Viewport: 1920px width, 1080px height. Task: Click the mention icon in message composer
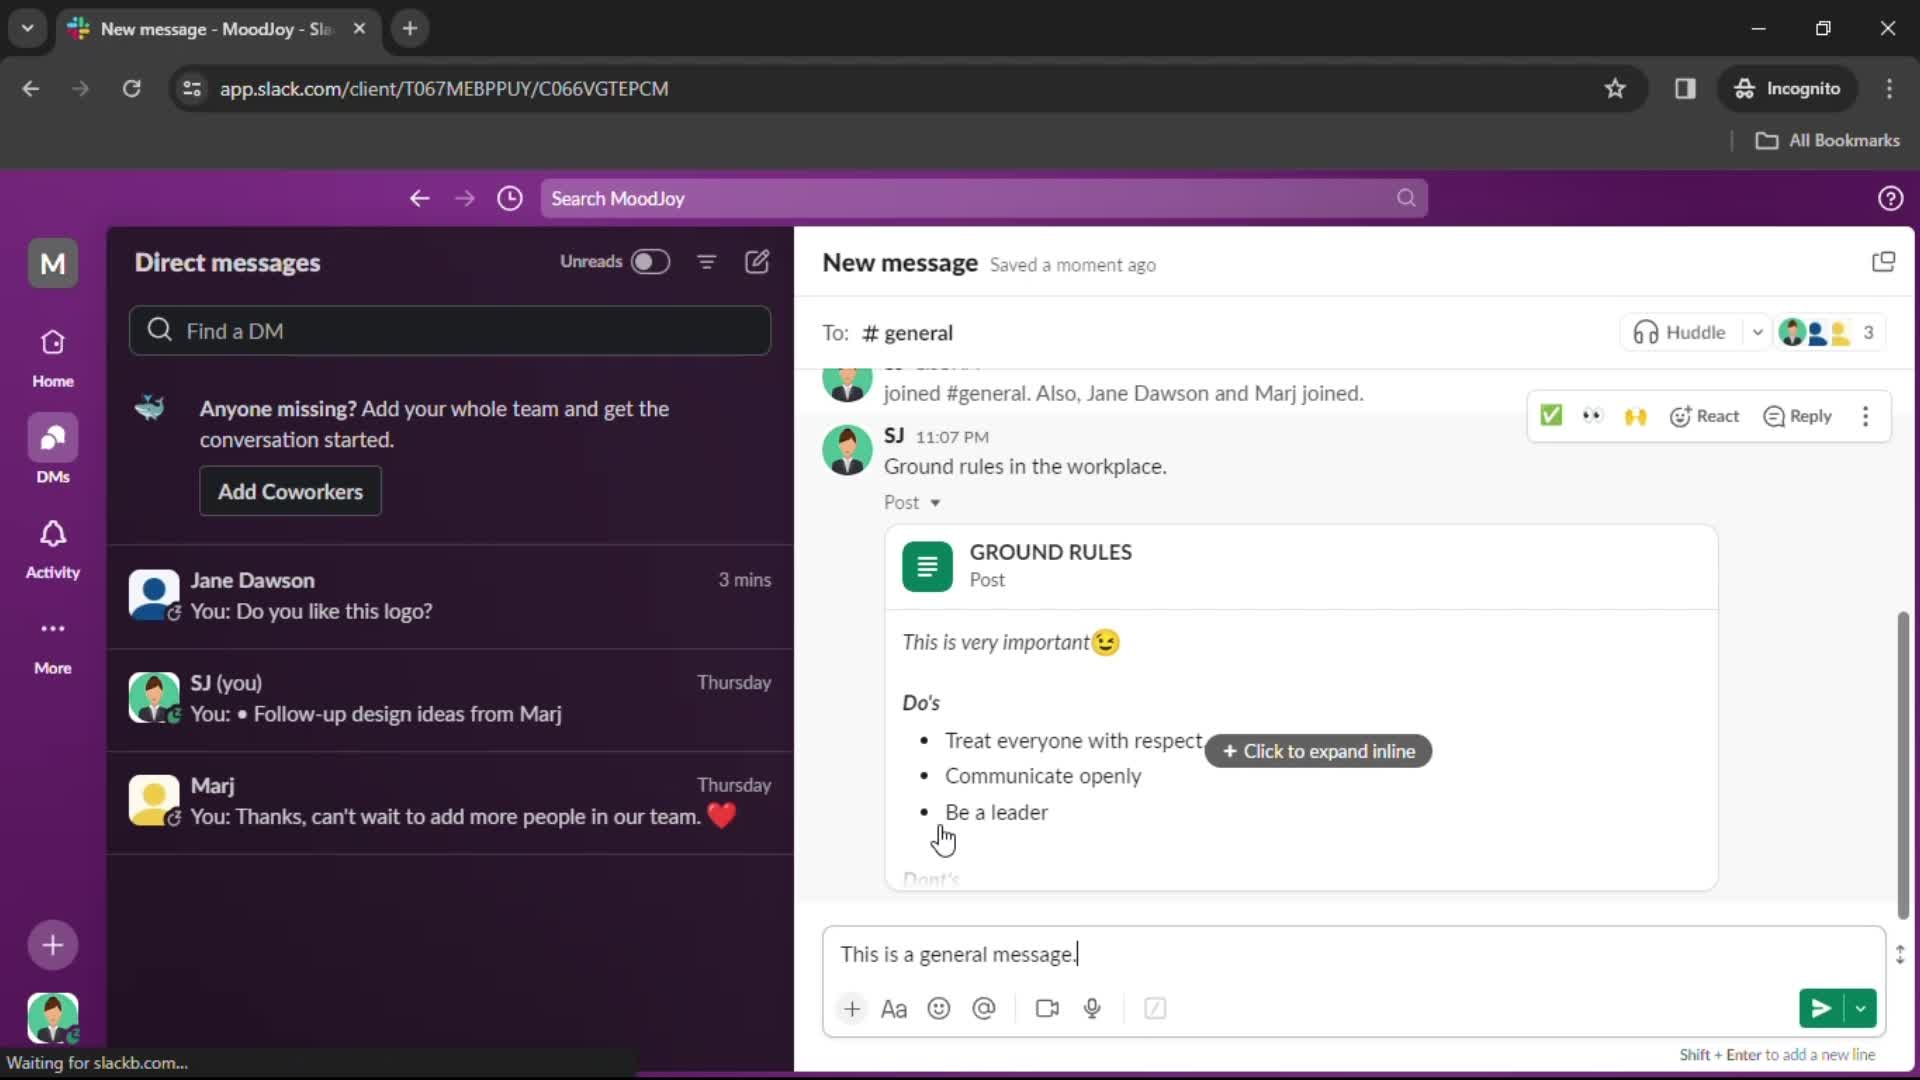[x=982, y=1007]
